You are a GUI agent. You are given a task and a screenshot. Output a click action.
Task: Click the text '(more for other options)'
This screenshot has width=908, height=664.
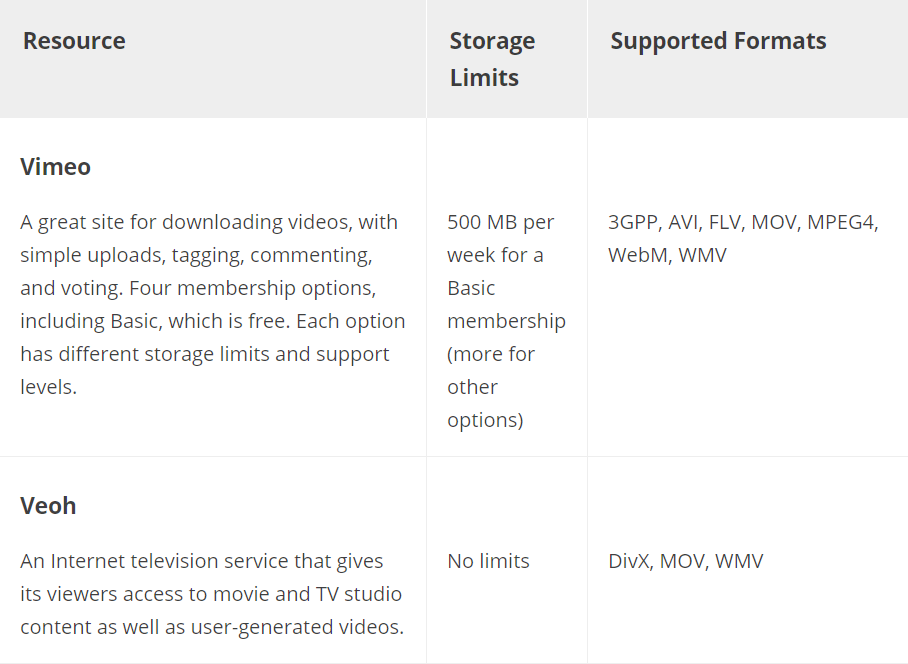coord(490,387)
